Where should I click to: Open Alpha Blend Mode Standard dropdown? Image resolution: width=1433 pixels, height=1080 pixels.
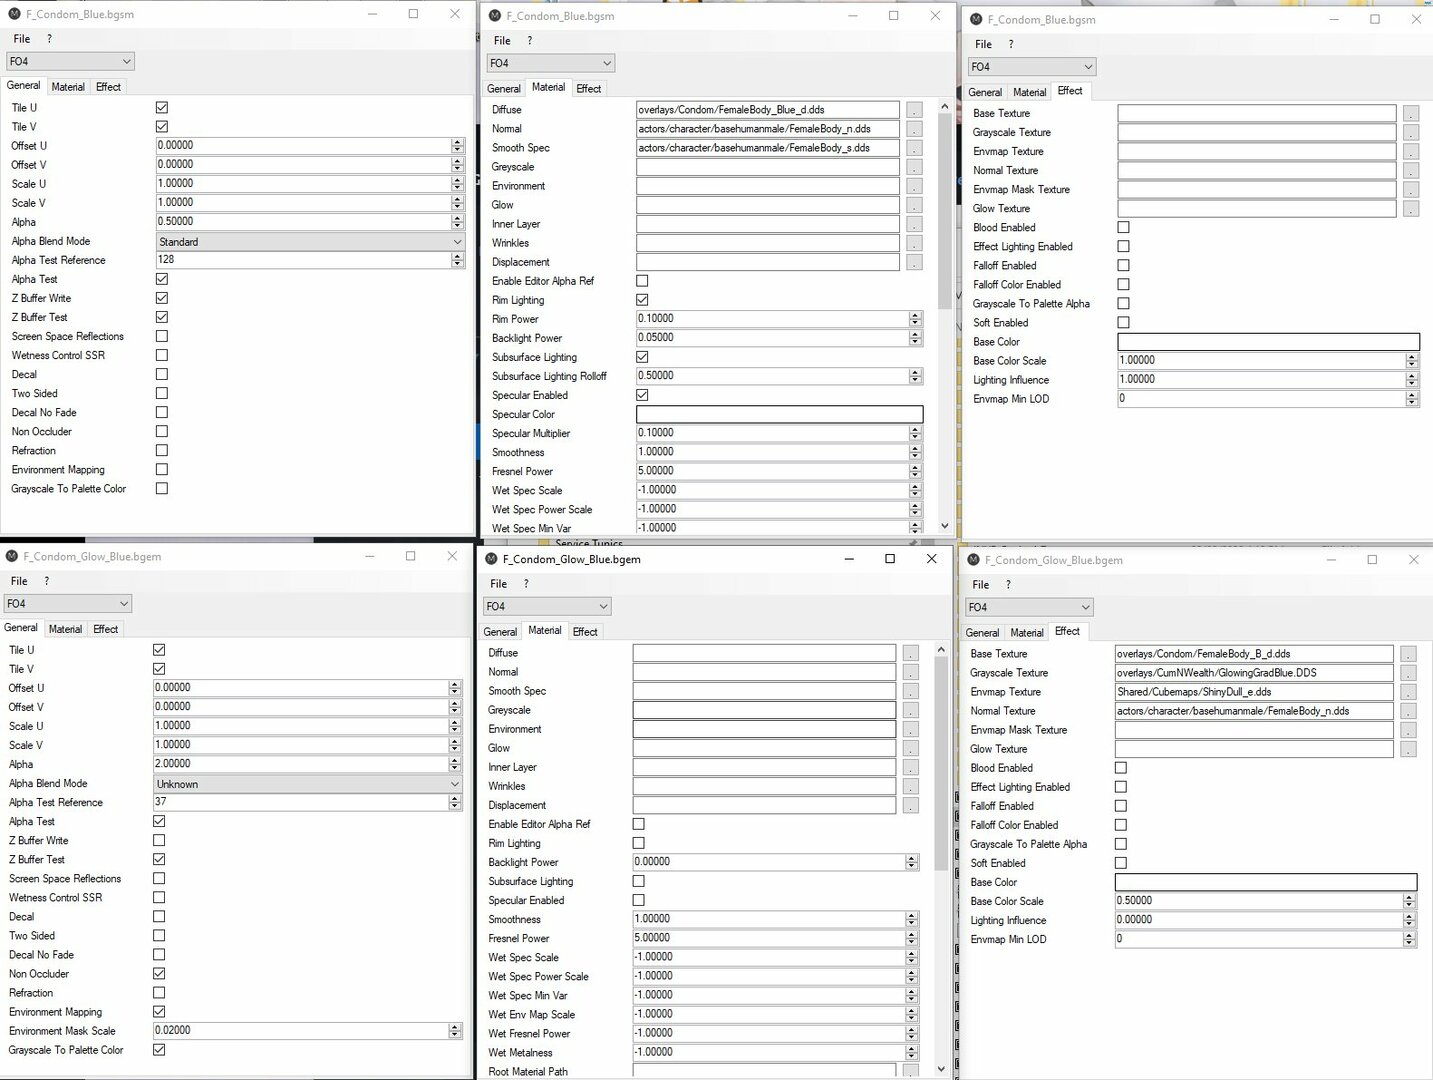(311, 242)
